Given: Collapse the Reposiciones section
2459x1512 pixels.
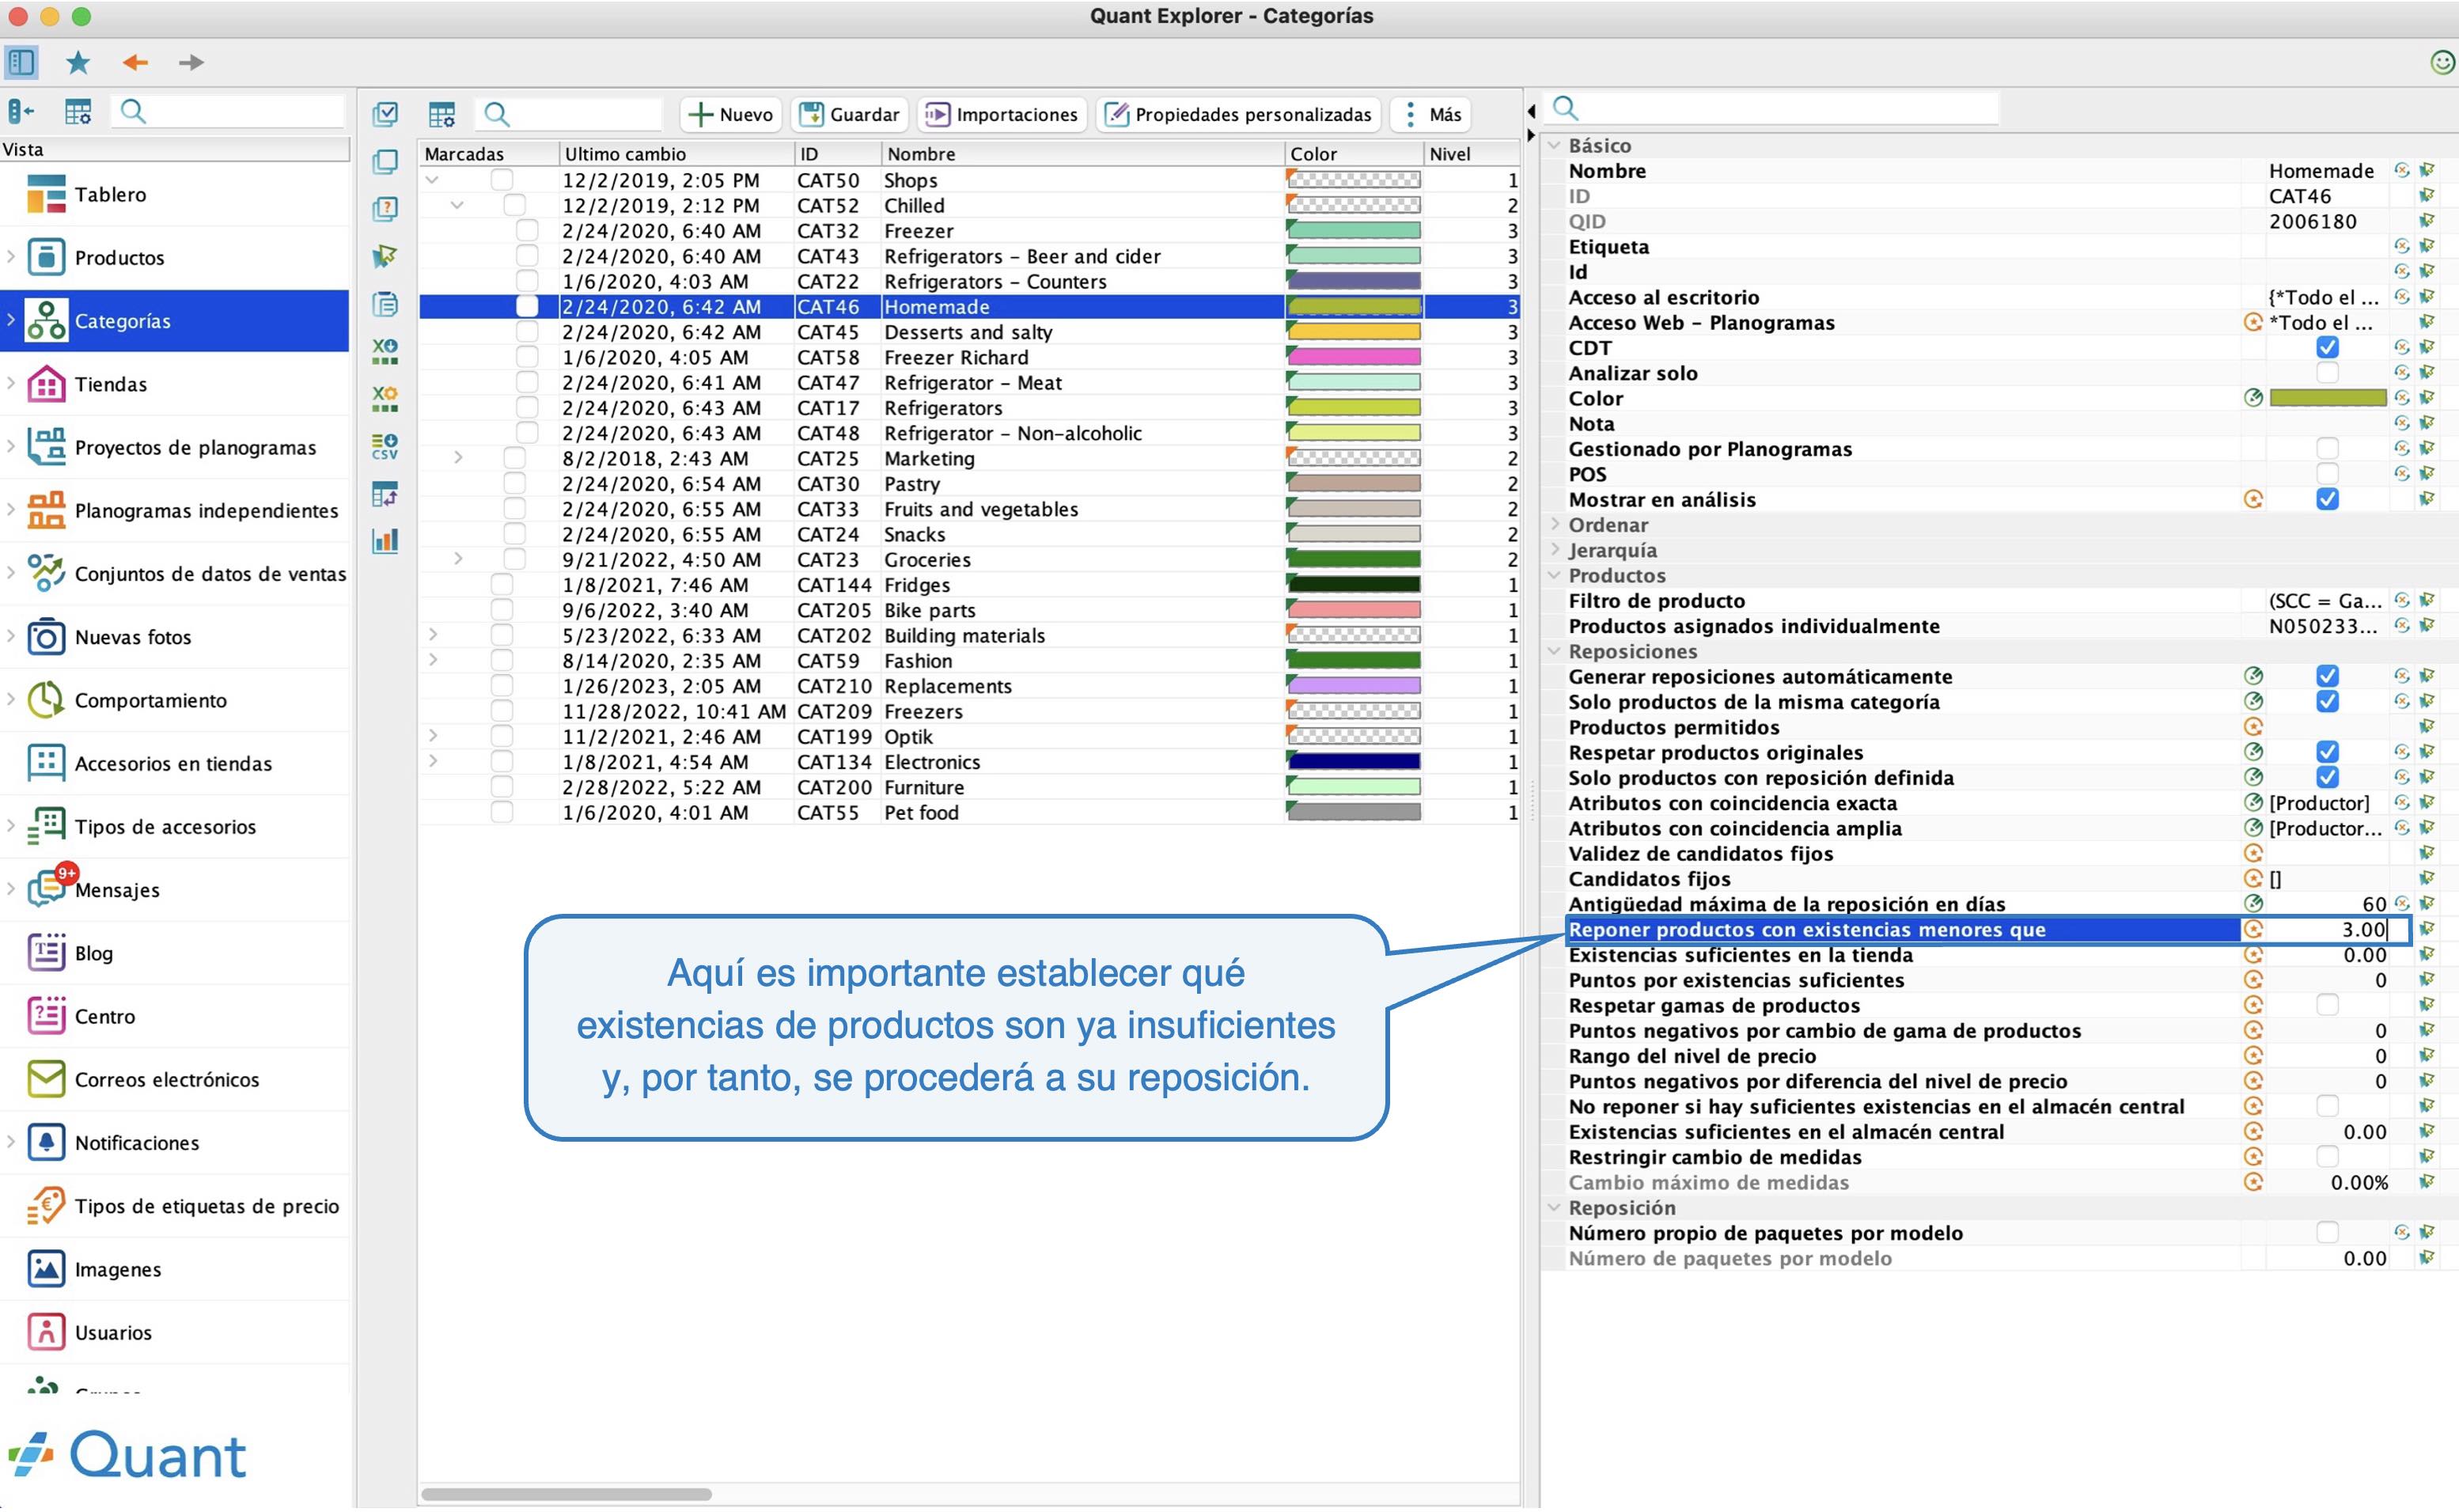Looking at the screenshot, I should tap(1555, 651).
